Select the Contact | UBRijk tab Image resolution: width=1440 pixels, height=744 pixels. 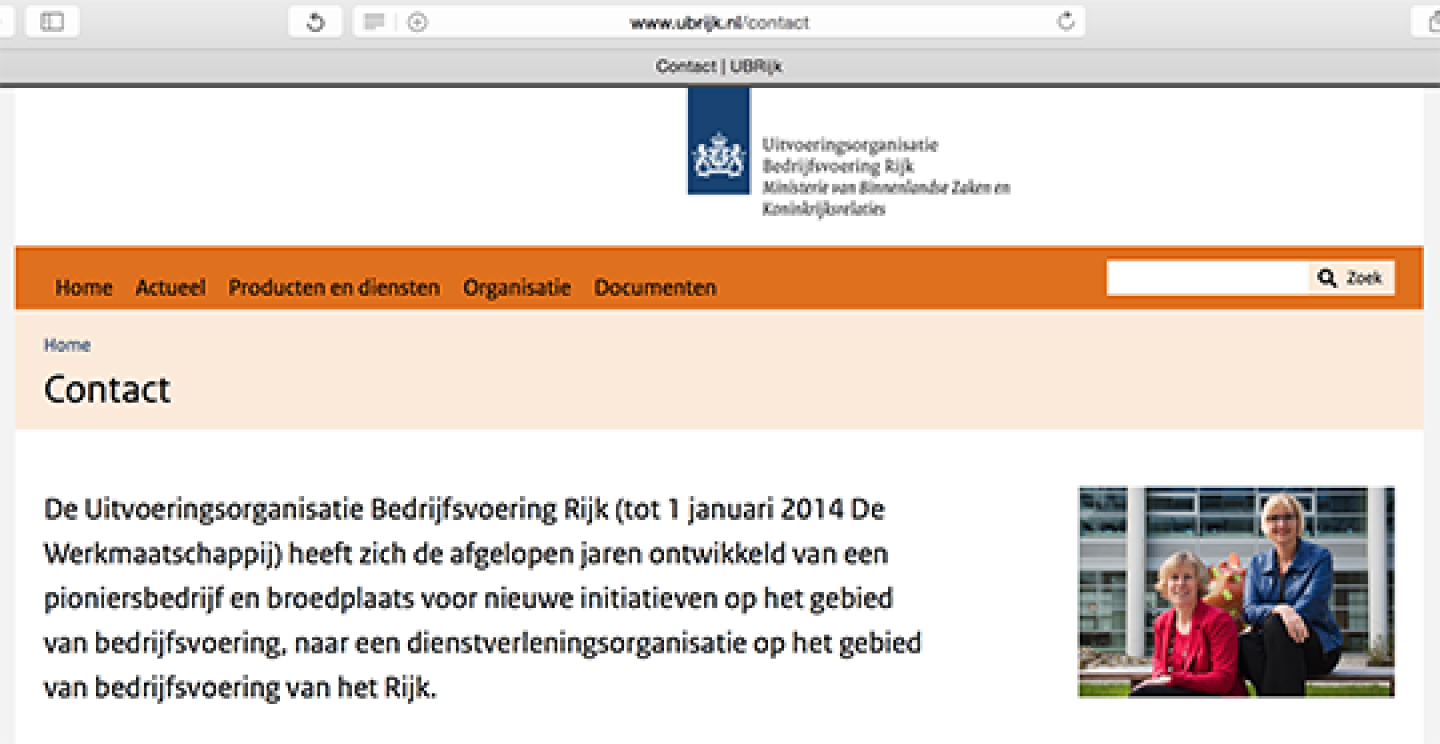(719, 66)
